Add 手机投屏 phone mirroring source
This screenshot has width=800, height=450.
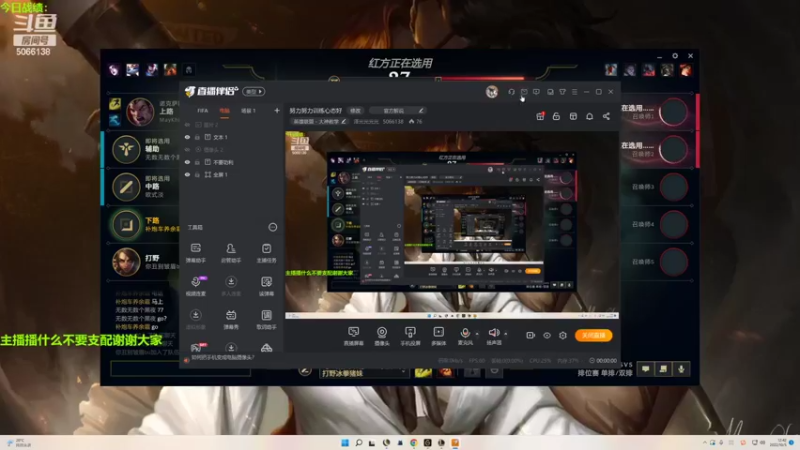point(410,336)
